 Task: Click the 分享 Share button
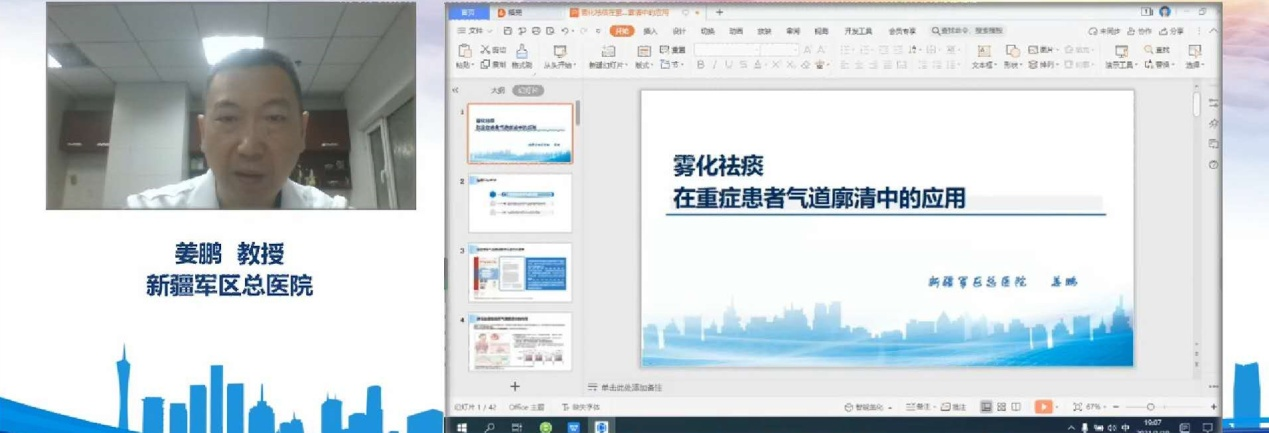click(x=1172, y=31)
